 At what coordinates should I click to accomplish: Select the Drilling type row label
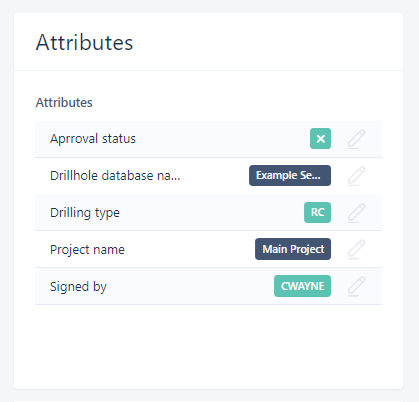[x=85, y=213]
